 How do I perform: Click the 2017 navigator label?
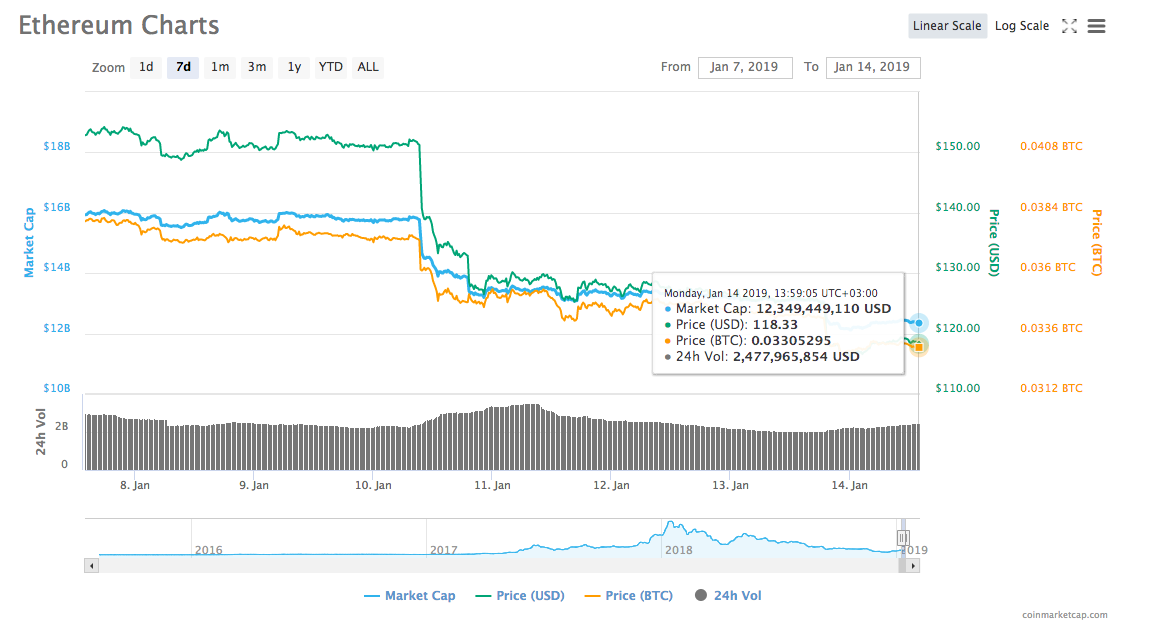click(443, 550)
